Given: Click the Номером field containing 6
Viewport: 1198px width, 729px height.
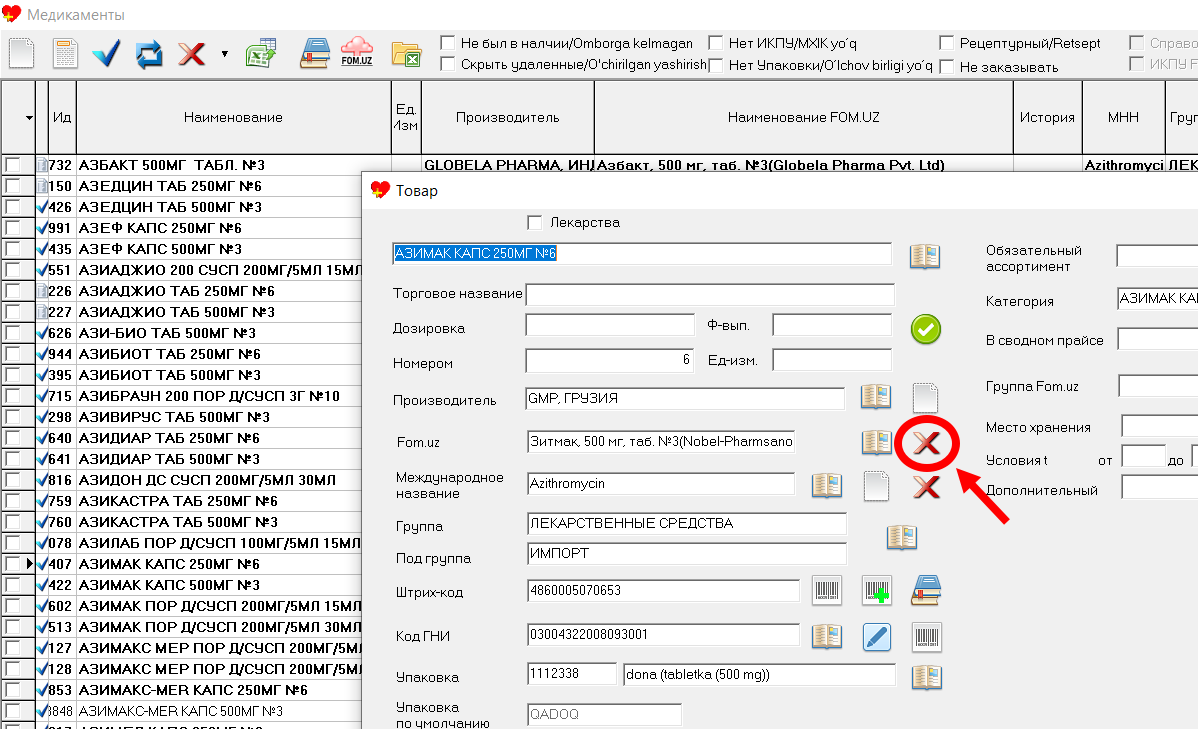Looking at the screenshot, I should pyautogui.click(x=610, y=360).
